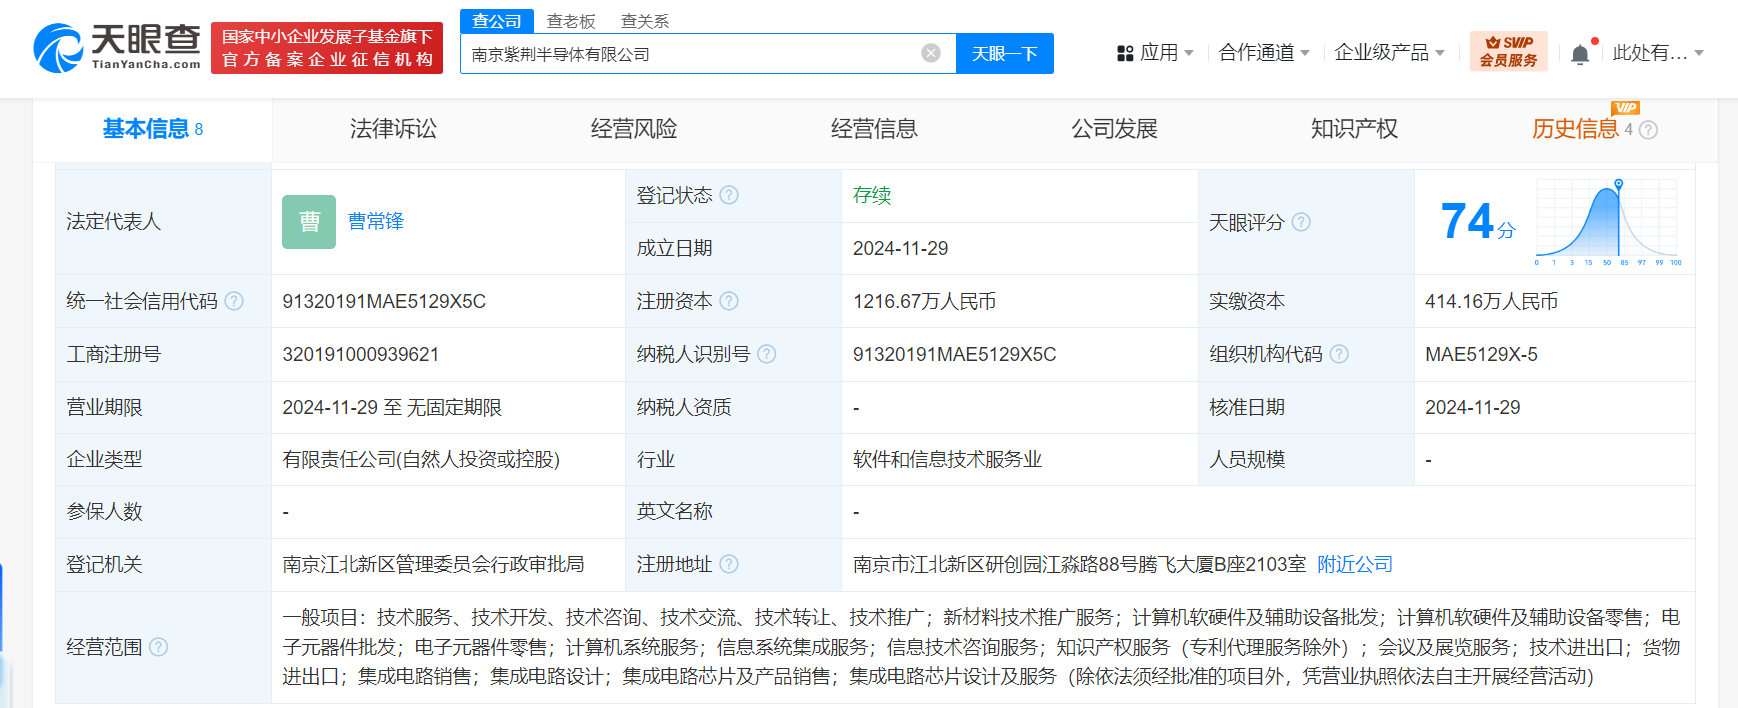The height and width of the screenshot is (708, 1738).
Task: Click help icon beside 登记状态
Action: coord(729,195)
